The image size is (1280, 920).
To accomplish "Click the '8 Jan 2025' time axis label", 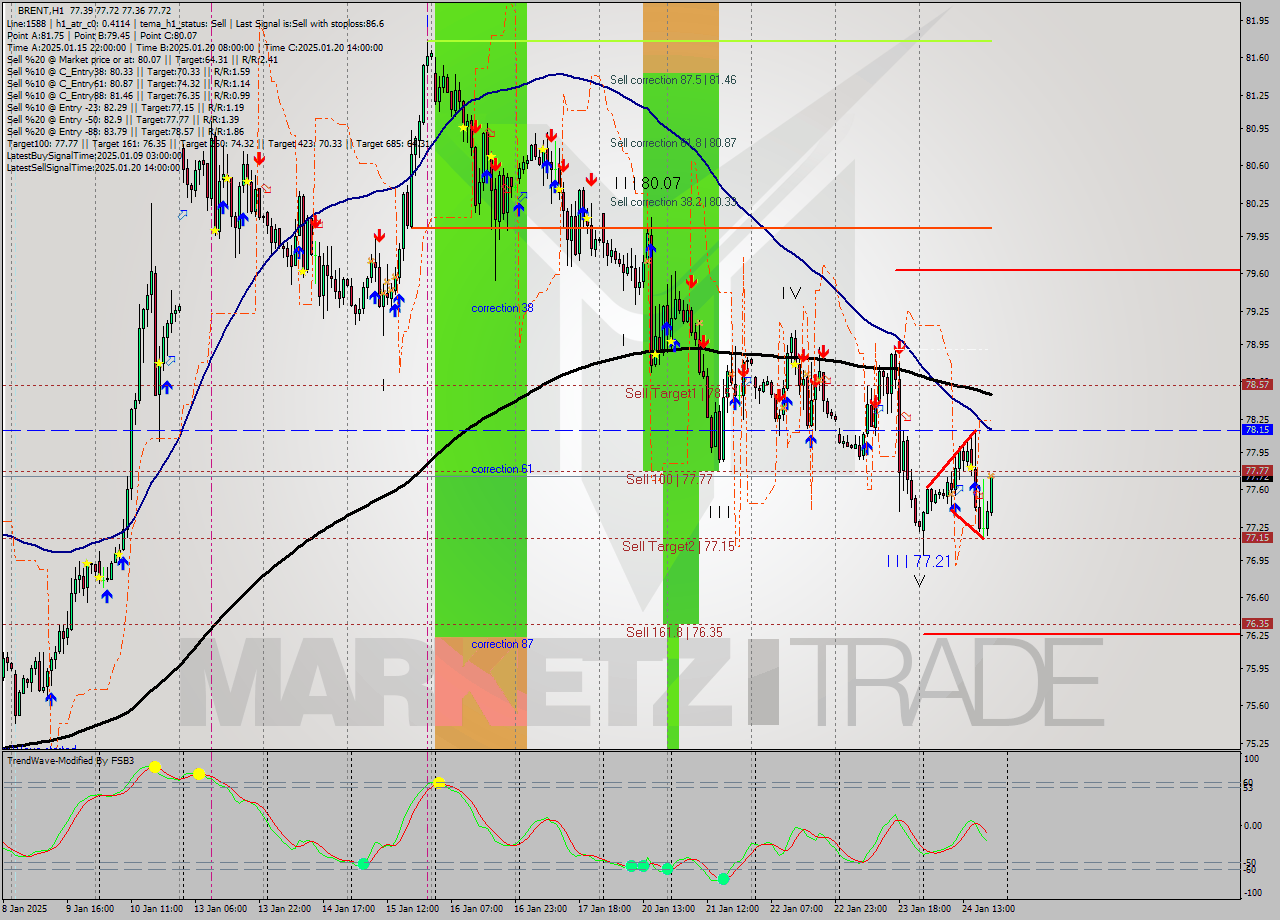I will click(x=24, y=909).
